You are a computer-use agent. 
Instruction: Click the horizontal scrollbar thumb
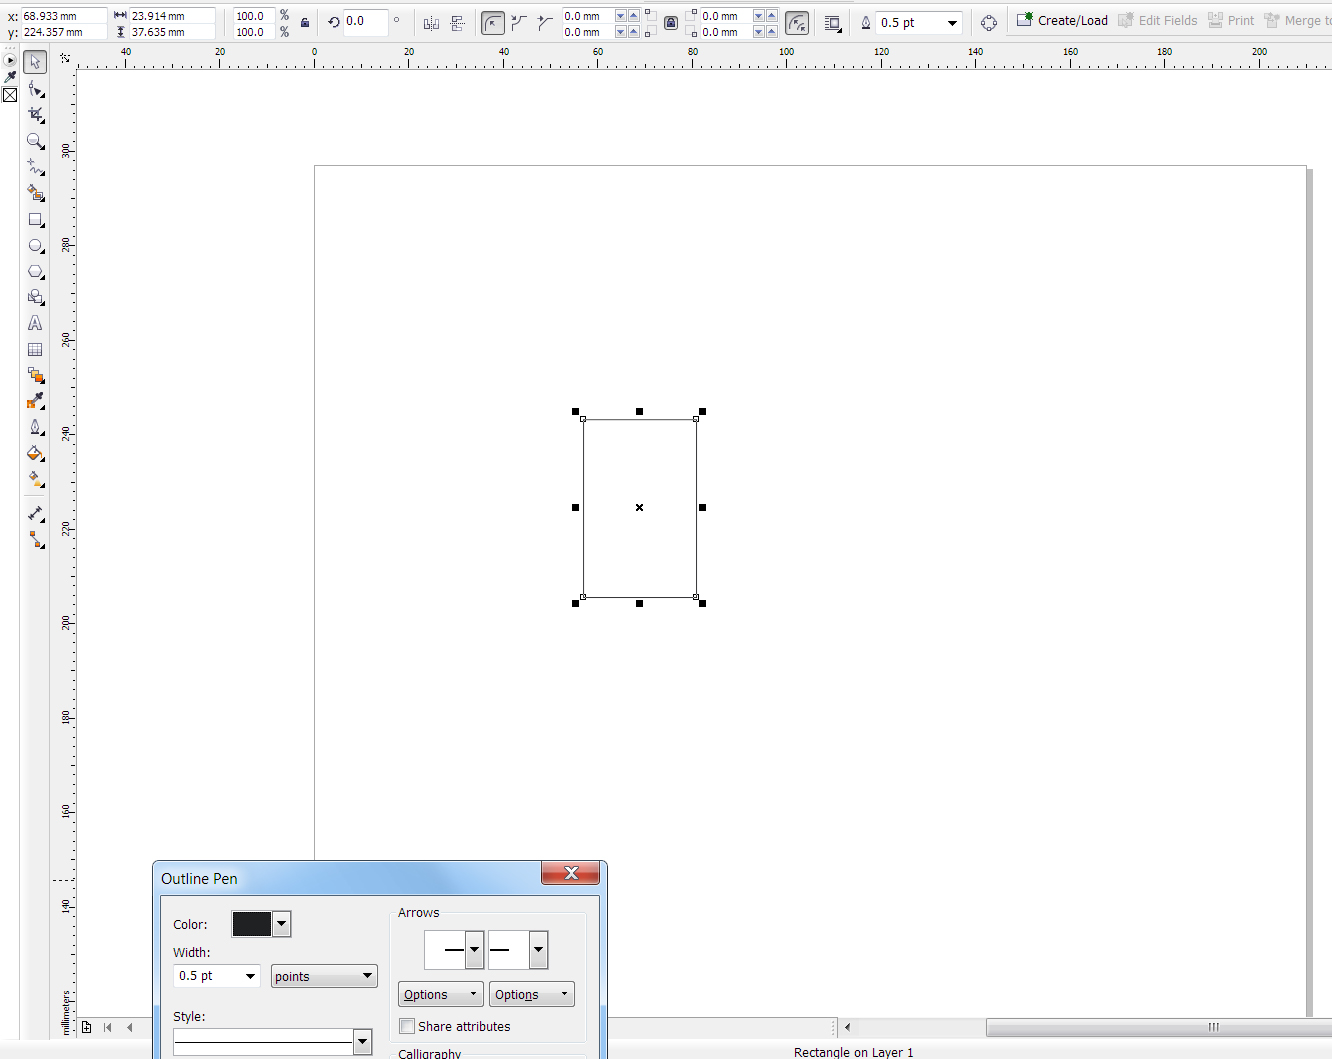(x=1160, y=1027)
